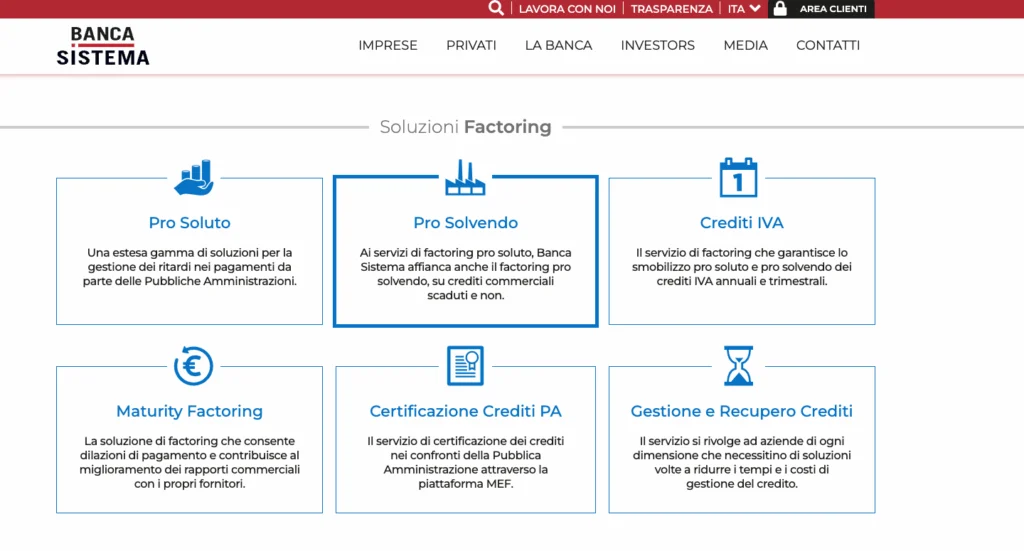Image resolution: width=1024 pixels, height=551 pixels.
Task: Click the AREA CLIENTI button
Action: coord(832,9)
